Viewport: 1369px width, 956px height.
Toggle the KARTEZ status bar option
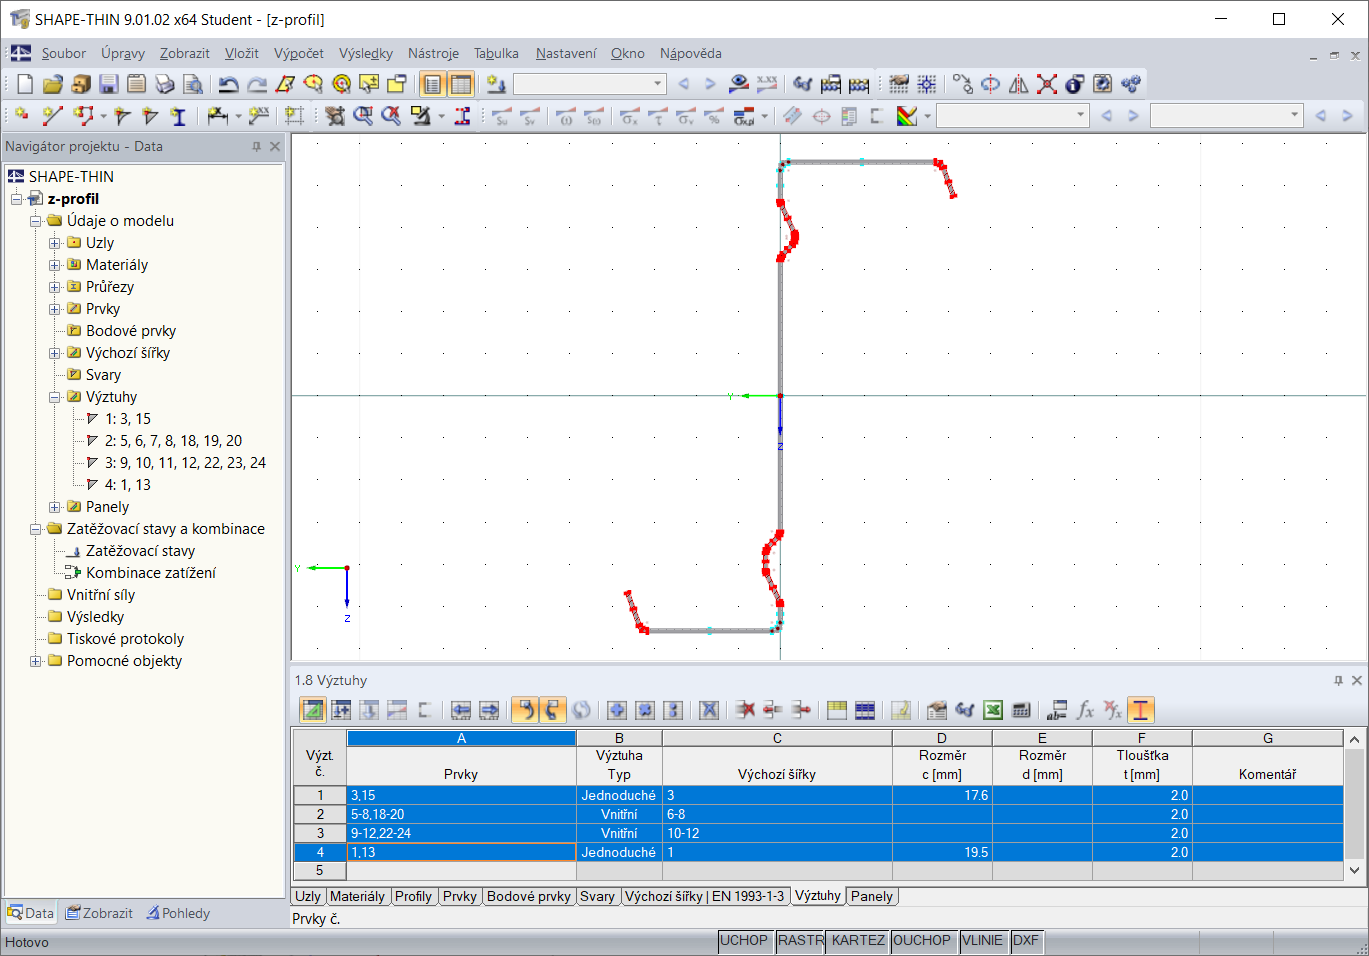858,941
